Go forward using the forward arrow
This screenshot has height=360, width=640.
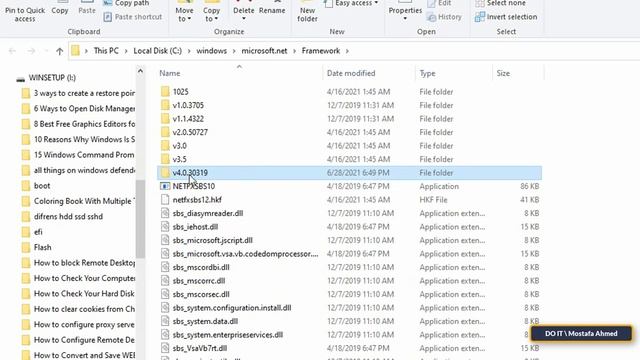click(x=31, y=51)
